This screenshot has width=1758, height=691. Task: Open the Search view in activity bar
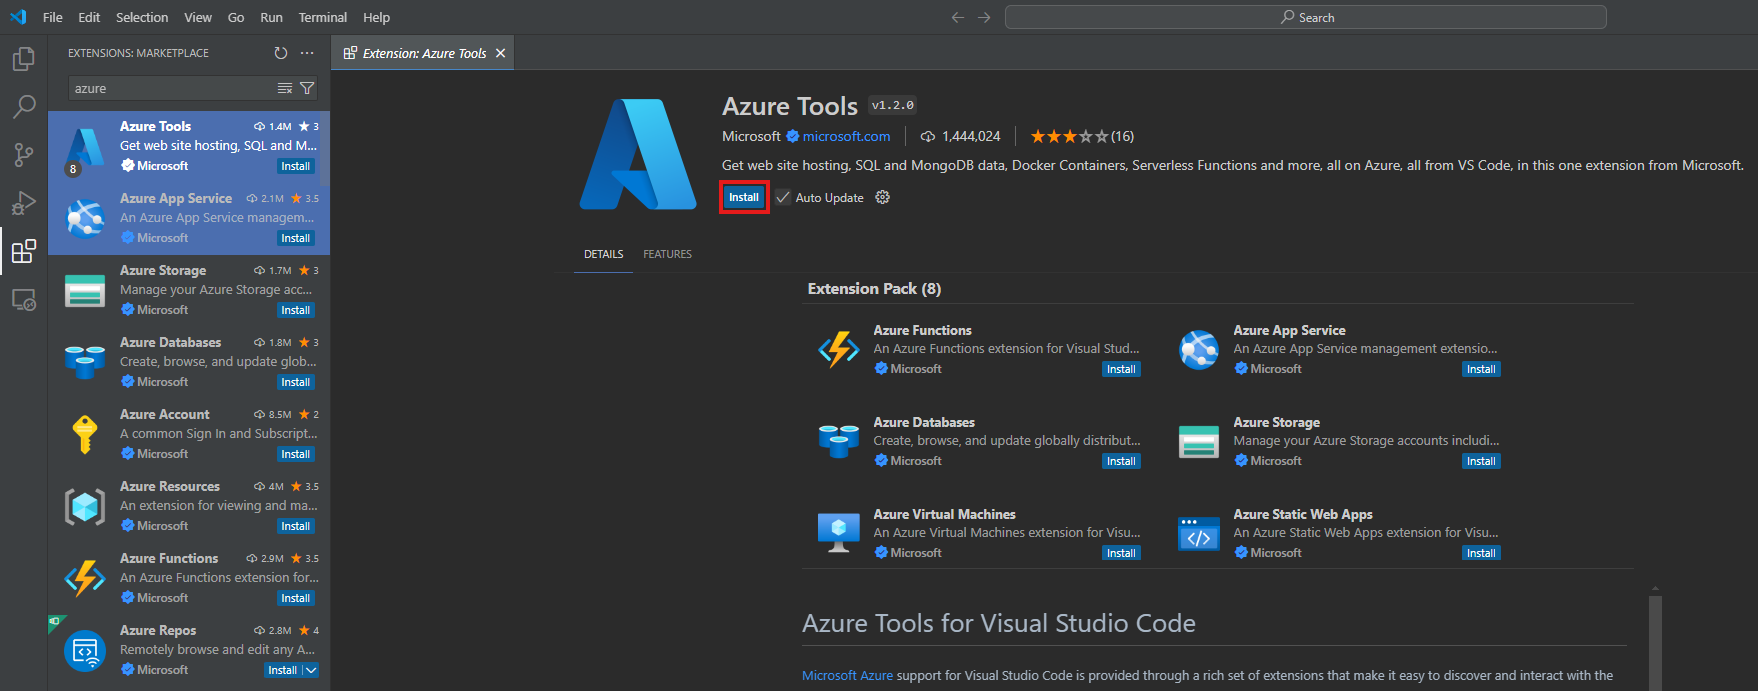[x=24, y=107]
